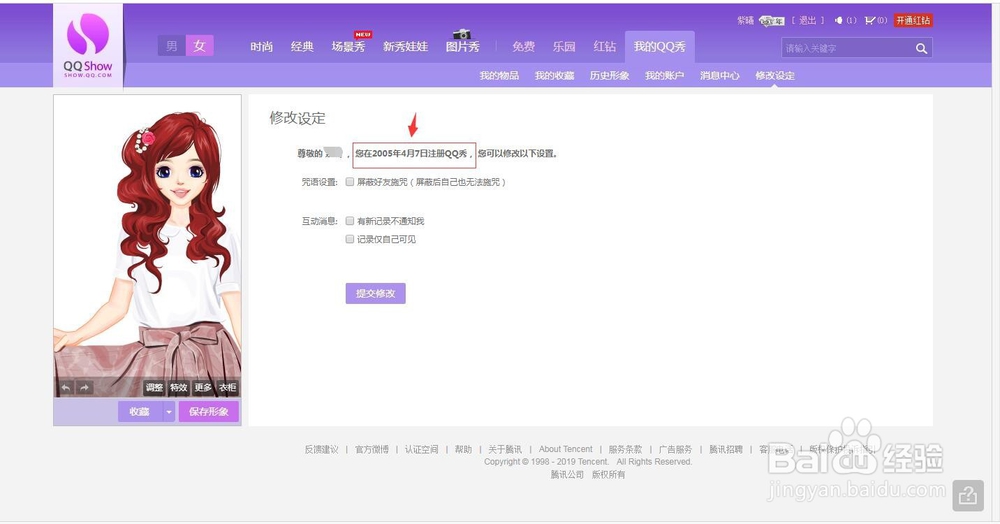
Task: Check the 记录仅自己可见 option
Action: point(349,239)
